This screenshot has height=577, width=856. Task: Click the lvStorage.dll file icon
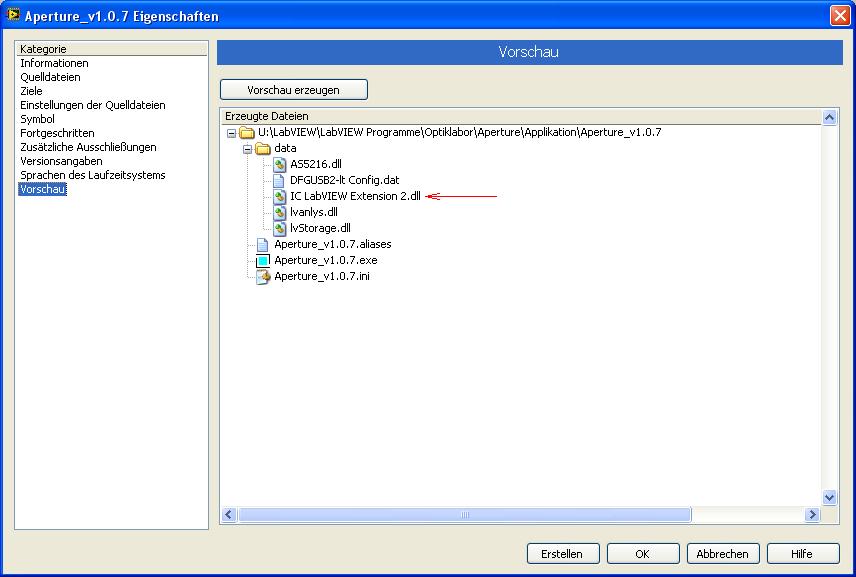point(280,228)
